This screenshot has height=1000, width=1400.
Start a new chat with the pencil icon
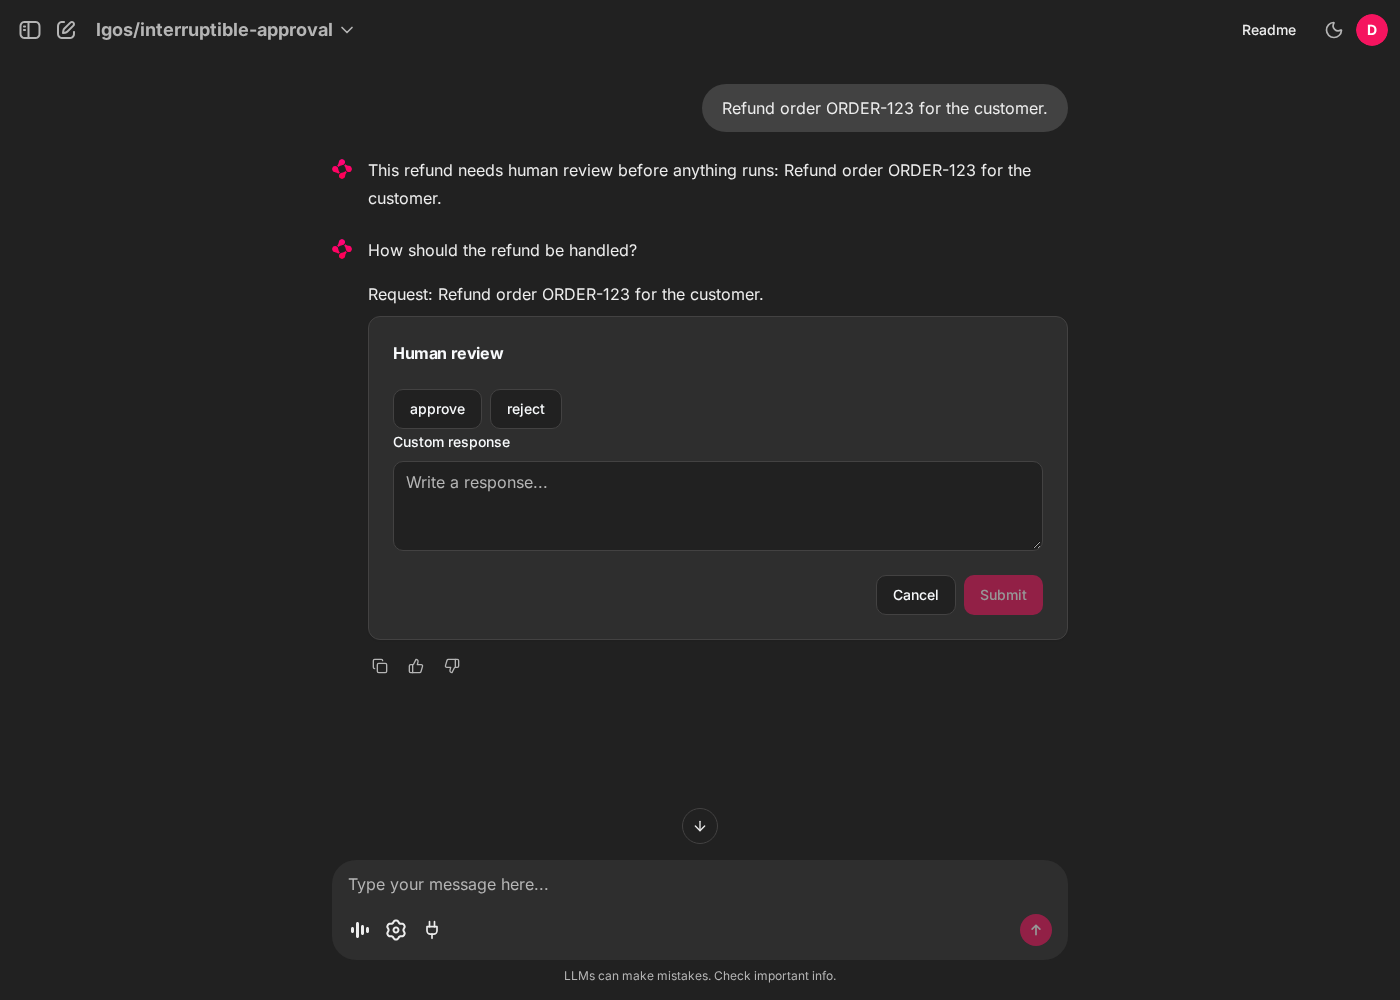pyautogui.click(x=66, y=30)
